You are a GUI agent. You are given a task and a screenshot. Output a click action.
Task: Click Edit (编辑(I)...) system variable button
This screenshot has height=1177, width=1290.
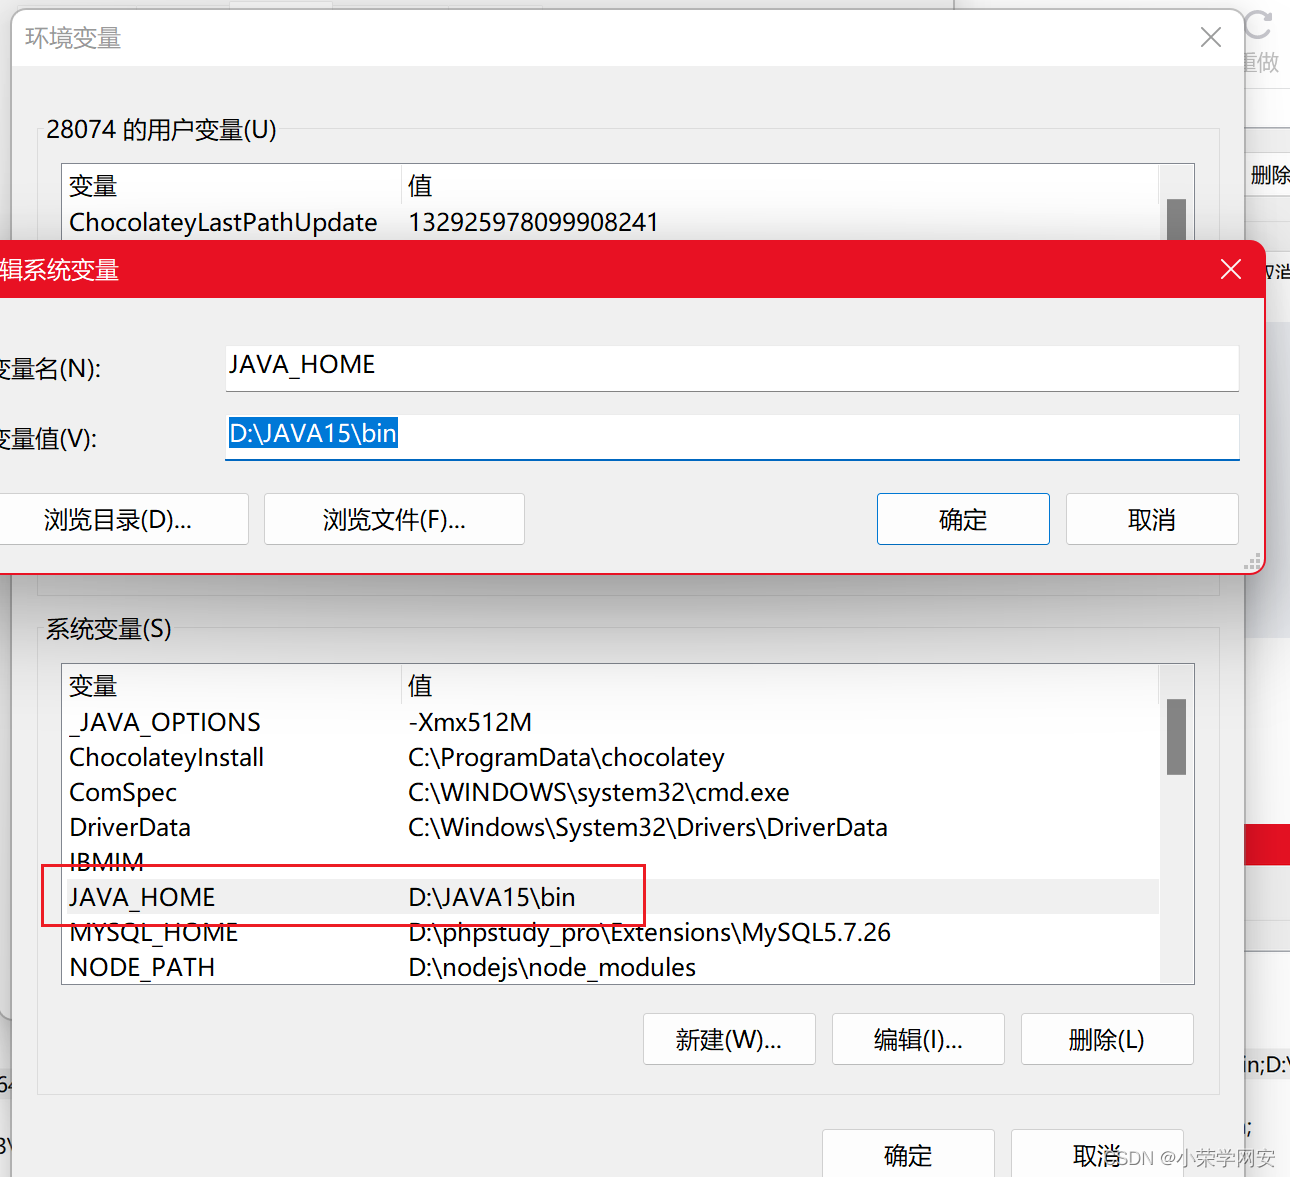(918, 1039)
